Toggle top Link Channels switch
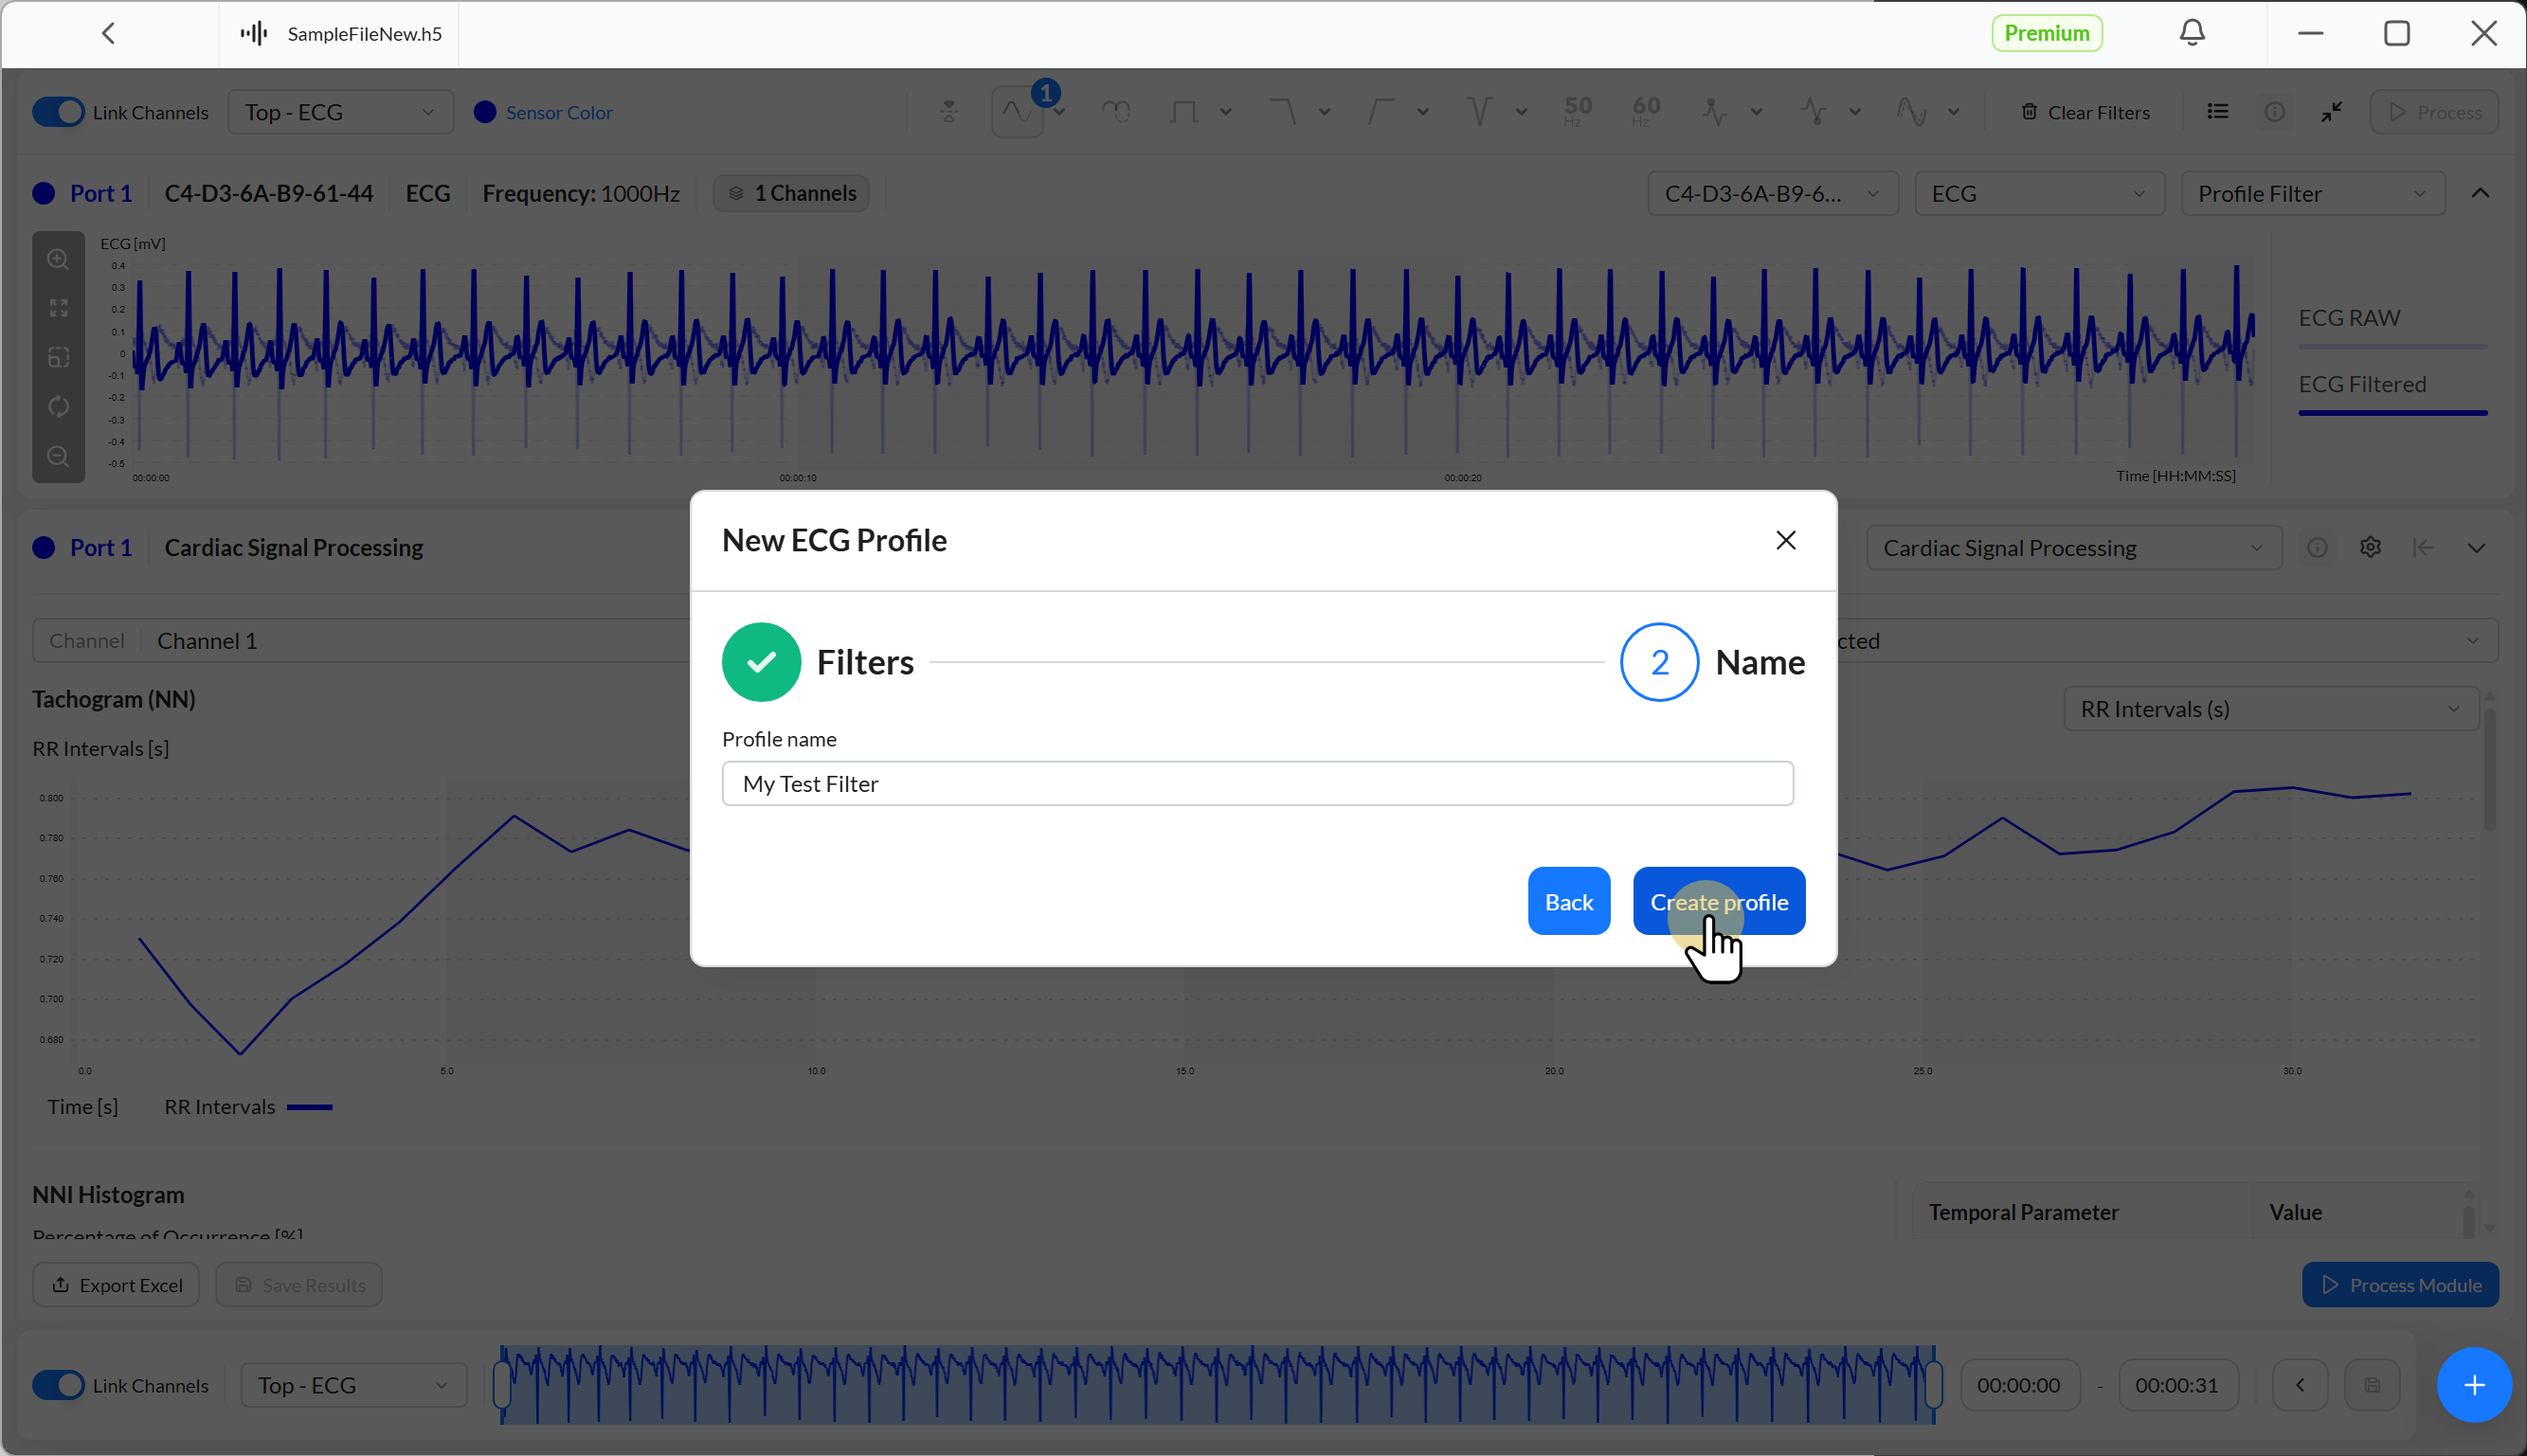 click(x=58, y=112)
